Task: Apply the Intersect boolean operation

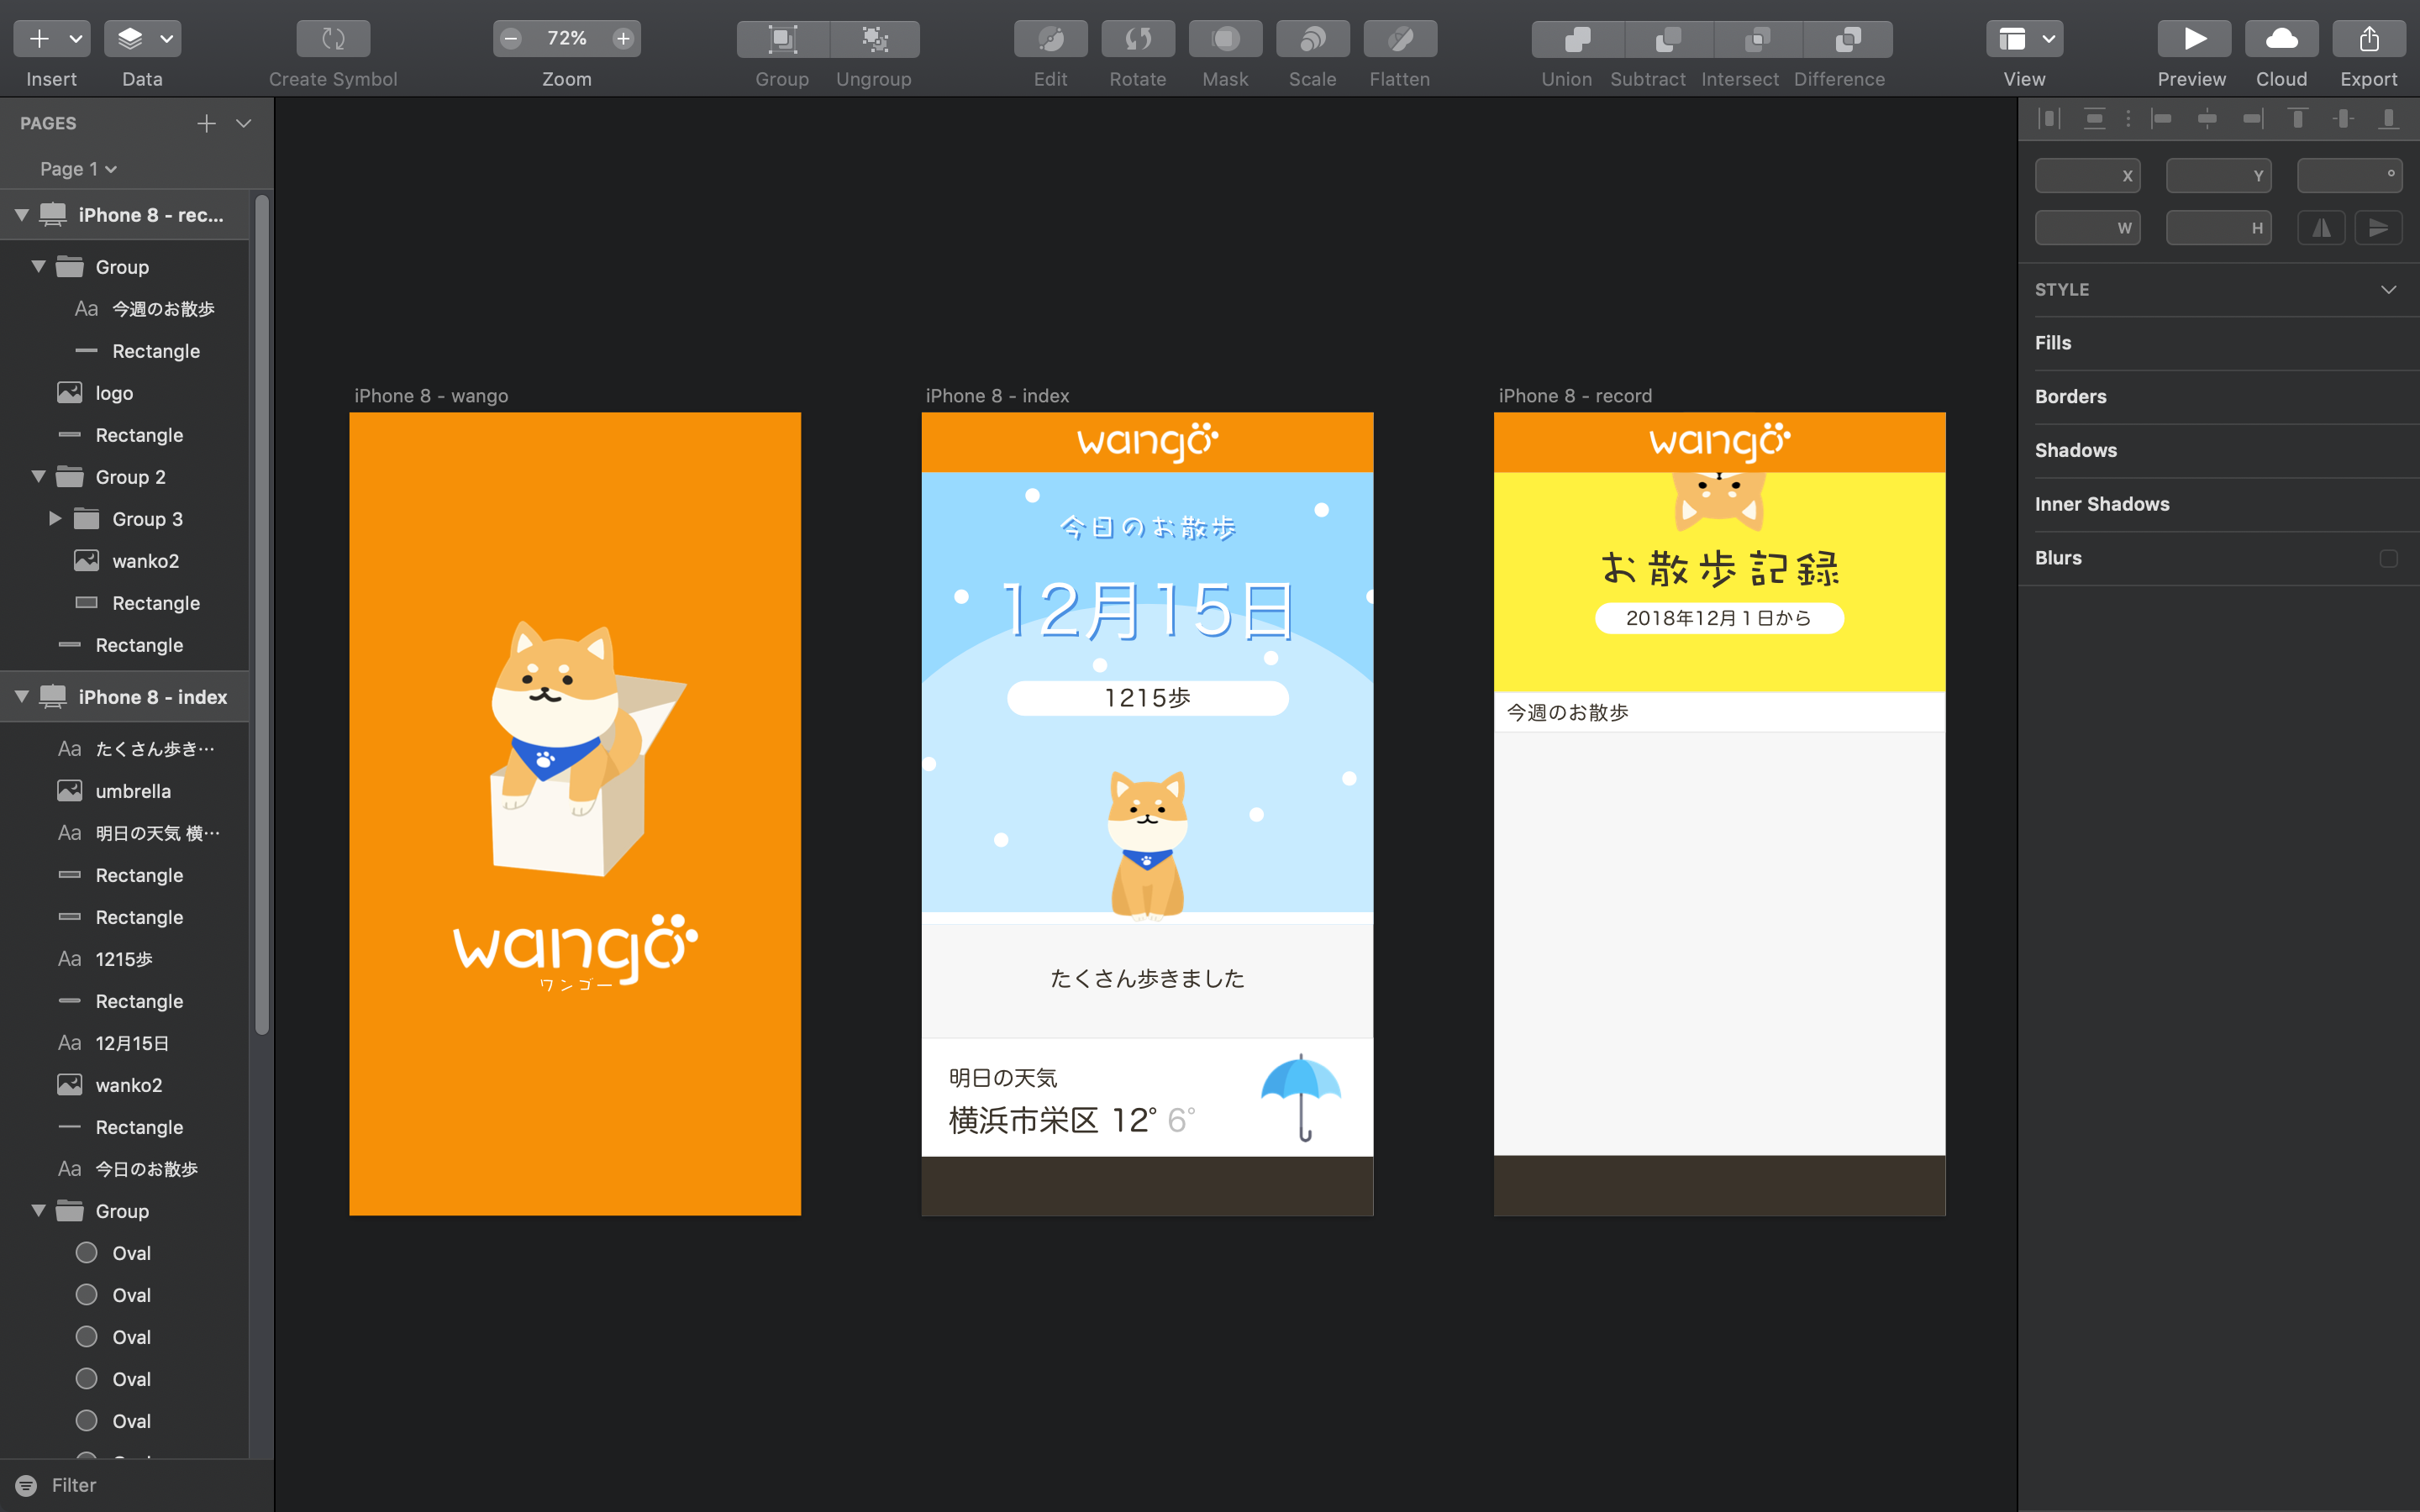Action: point(1757,39)
